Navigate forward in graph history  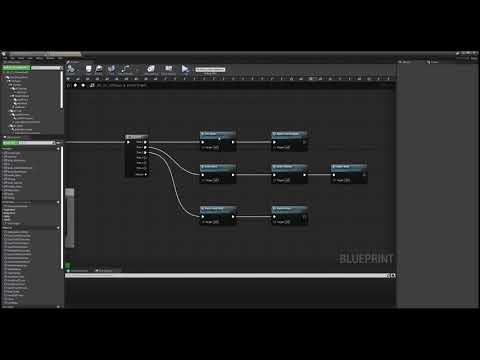click(x=83, y=85)
